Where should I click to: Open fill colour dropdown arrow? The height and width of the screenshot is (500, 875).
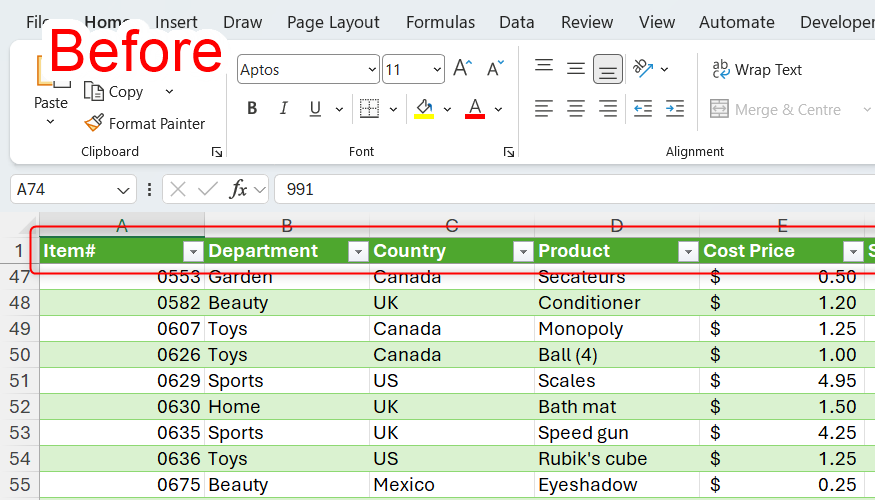point(447,109)
